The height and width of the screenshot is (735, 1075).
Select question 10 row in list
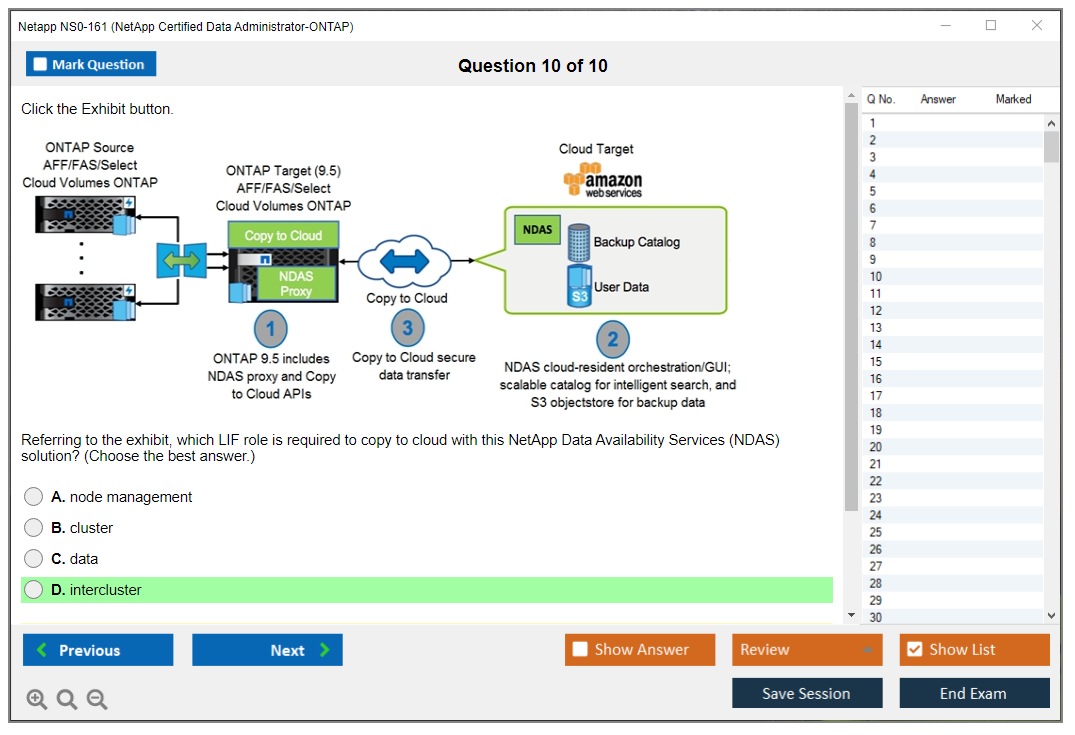pos(950,277)
